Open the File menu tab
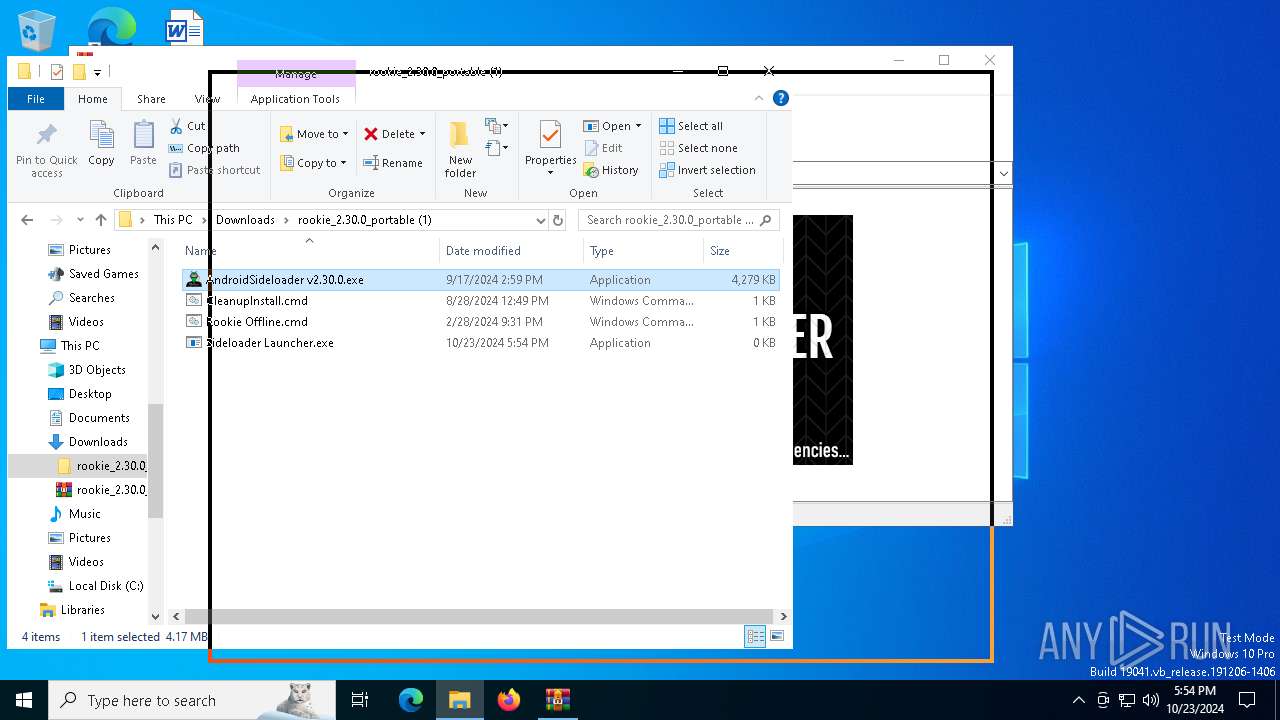 36,99
